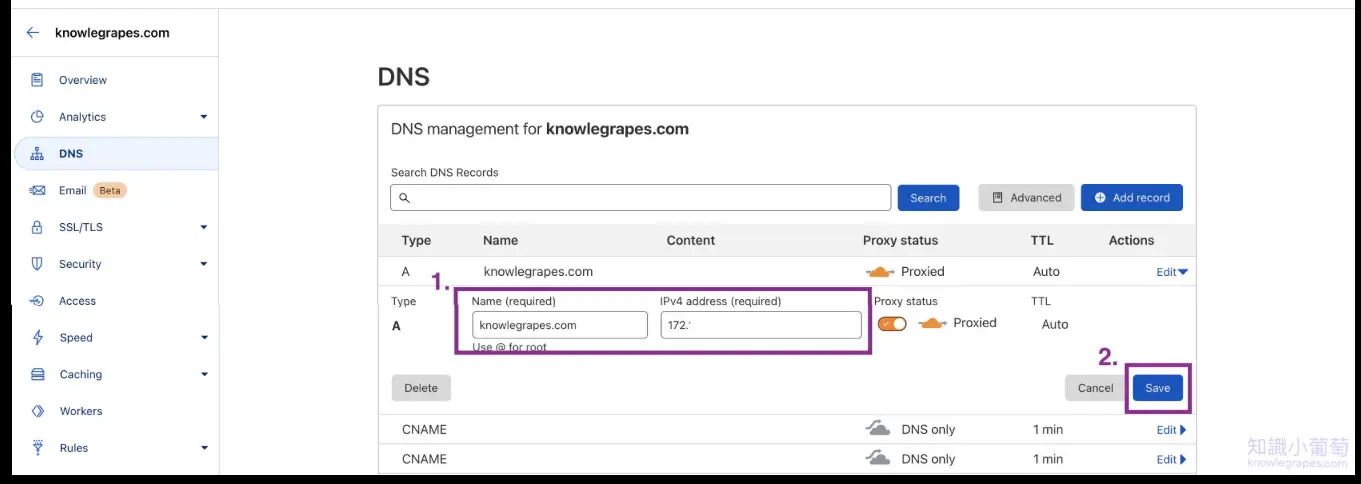Click the IPv4 address input field
The height and width of the screenshot is (484, 1361).
761,325
